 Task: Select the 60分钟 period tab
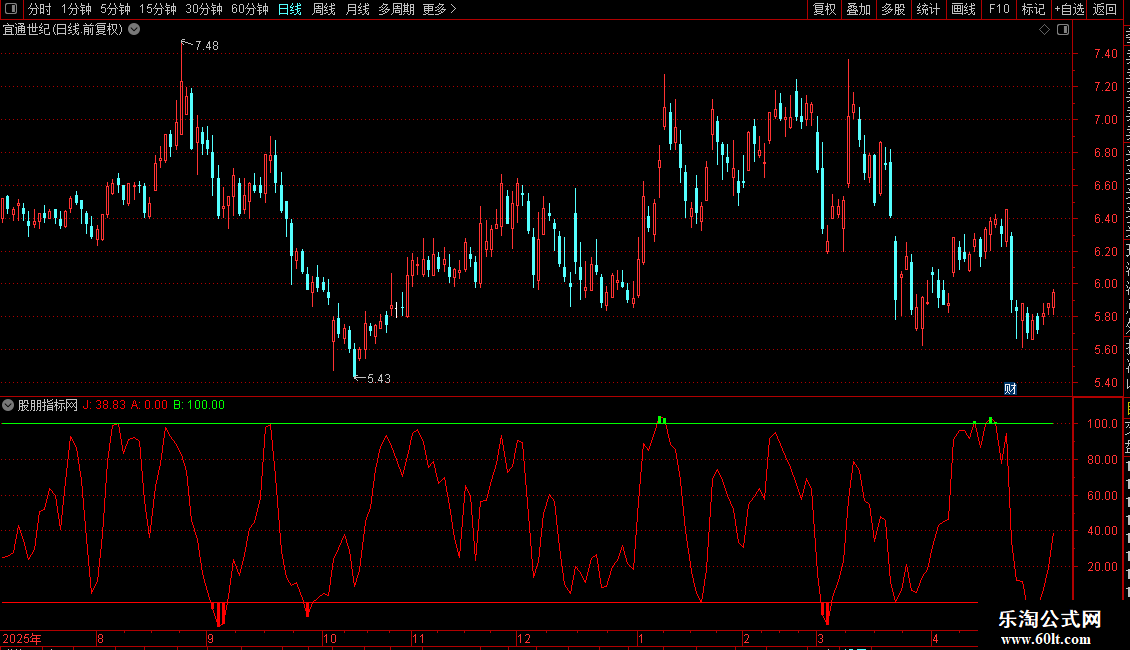pos(250,9)
